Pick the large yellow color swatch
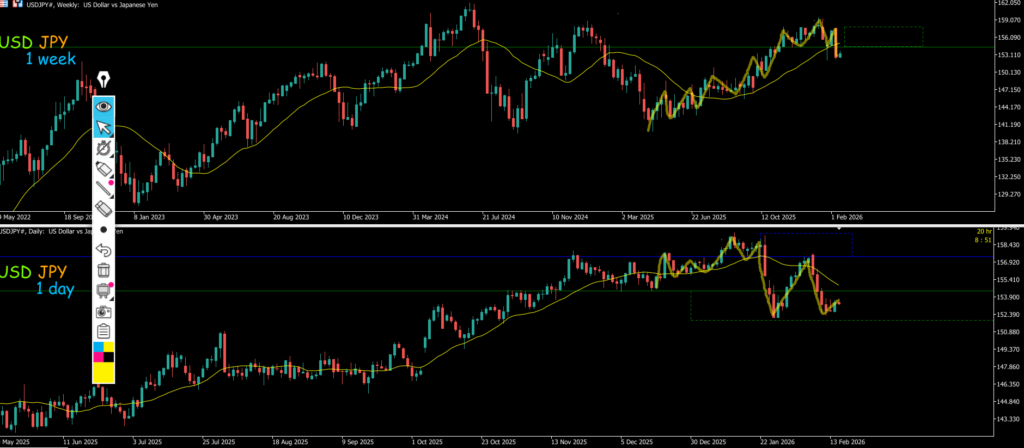The image size is (1024, 448). click(104, 372)
